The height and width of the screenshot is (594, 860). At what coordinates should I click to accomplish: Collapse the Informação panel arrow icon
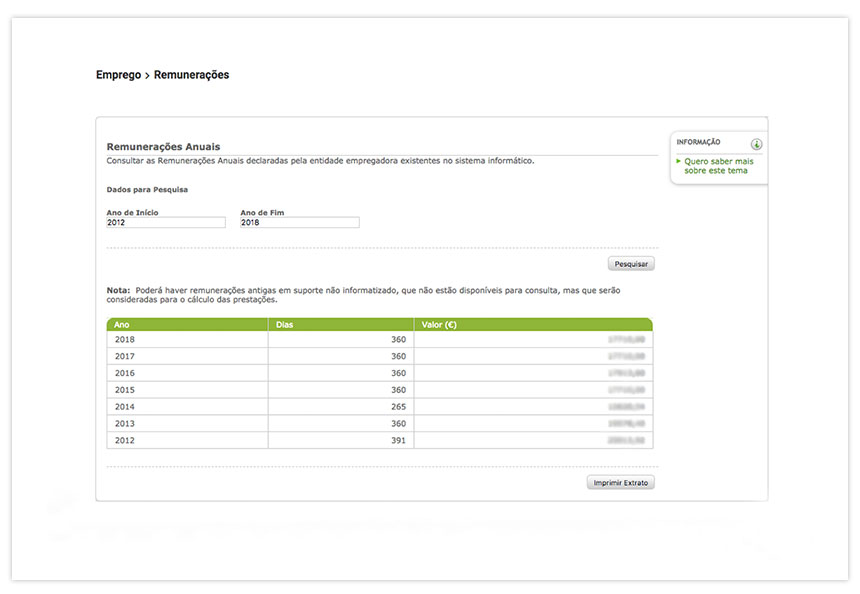(756, 144)
